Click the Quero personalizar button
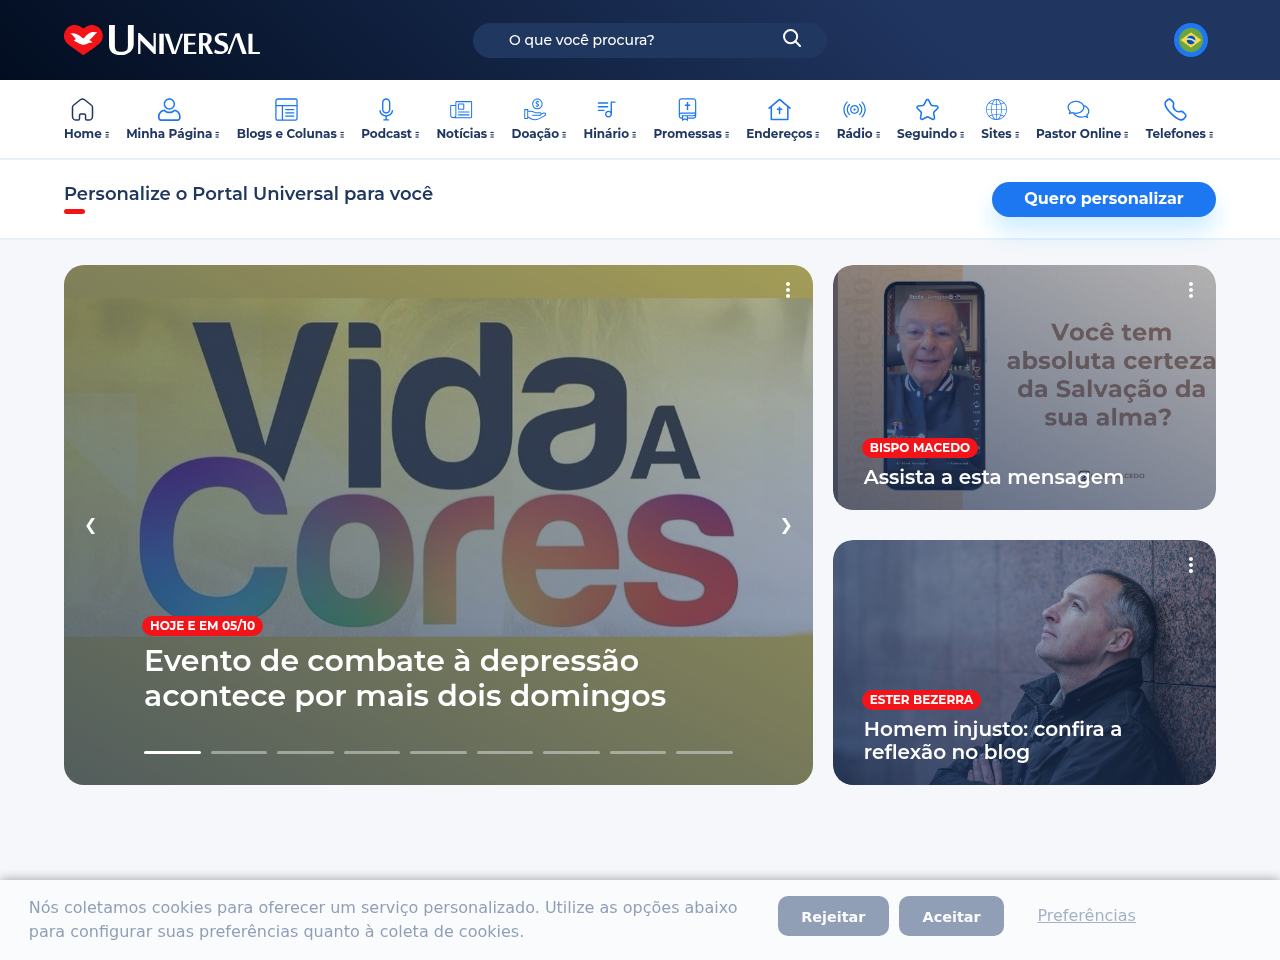 [x=1104, y=199]
